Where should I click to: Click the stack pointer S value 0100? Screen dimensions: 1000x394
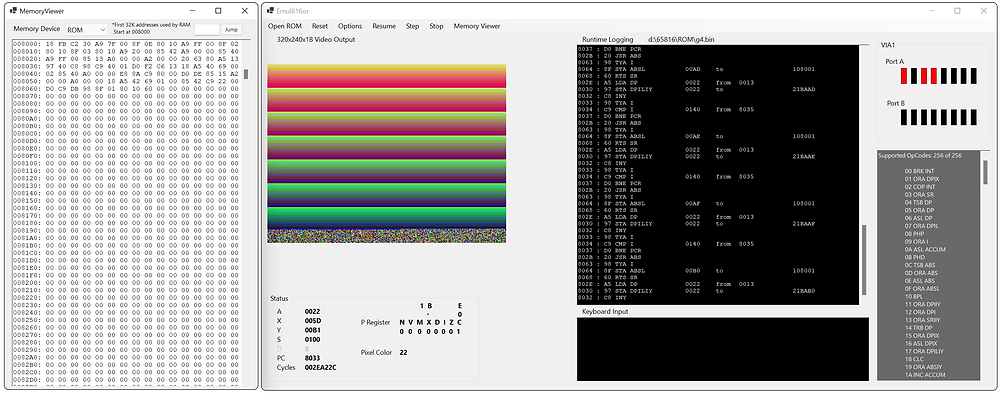tap(312, 340)
